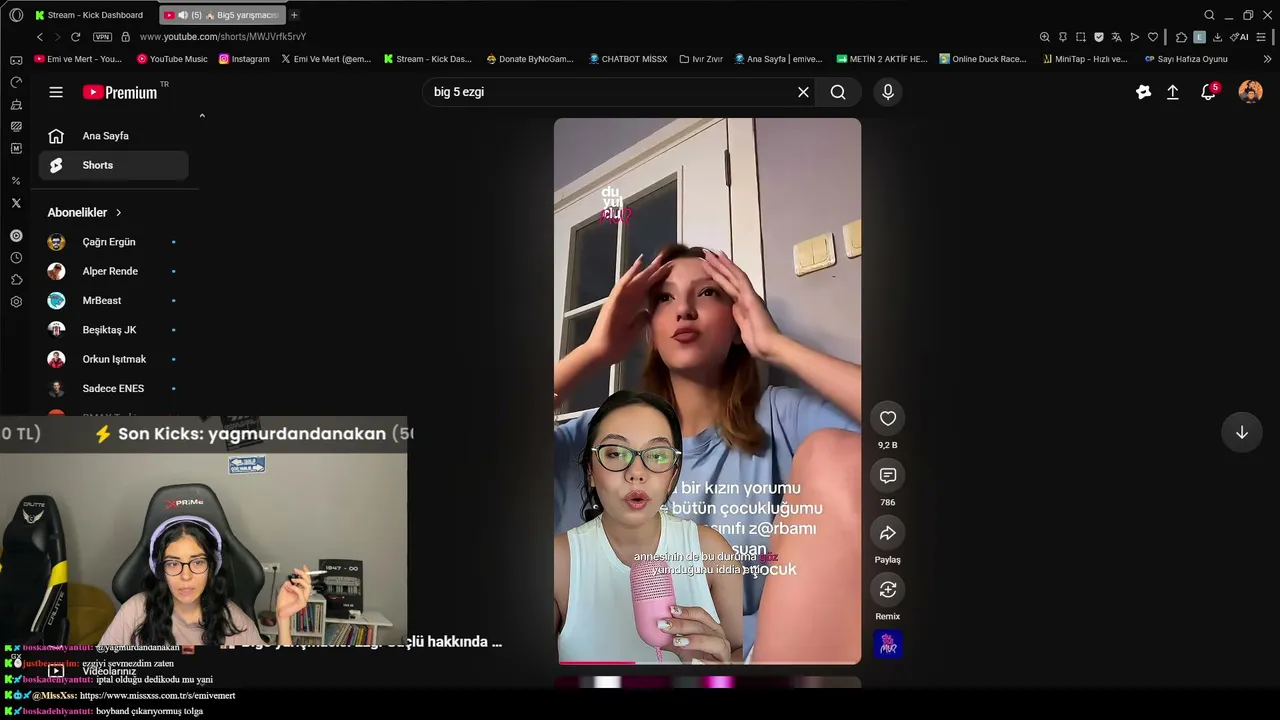Image resolution: width=1280 pixels, height=720 pixels.
Task: Share the Short with Paylaş button
Action: [x=888, y=533]
